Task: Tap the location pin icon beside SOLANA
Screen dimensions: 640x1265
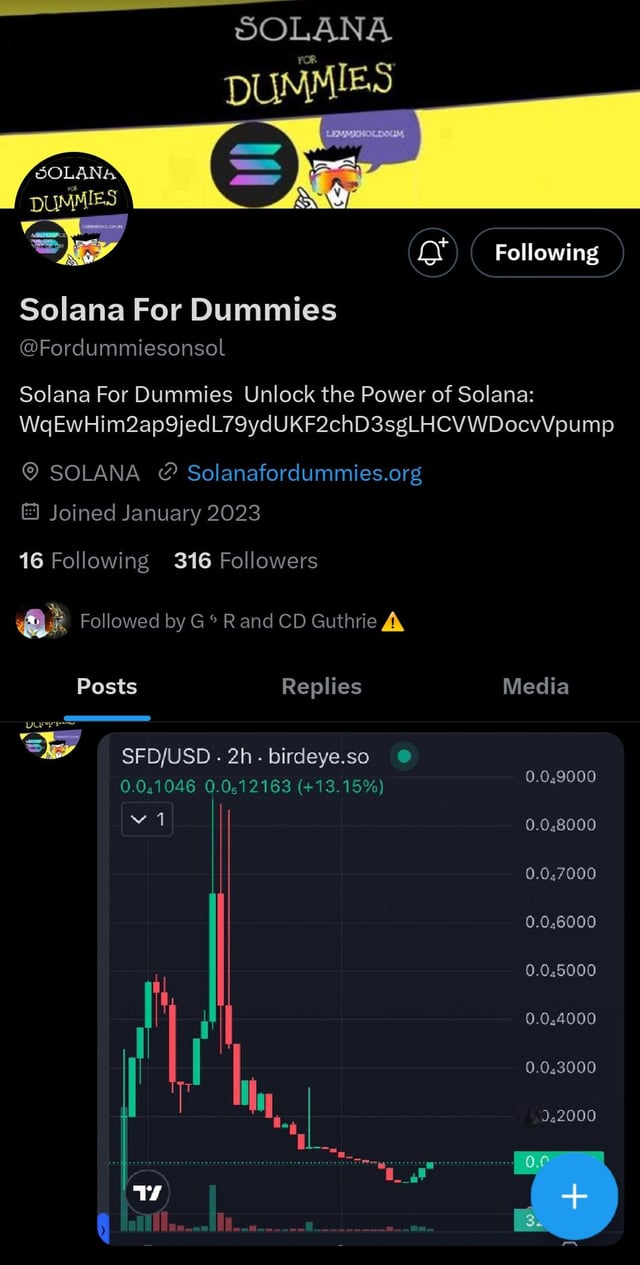Action: click(30, 473)
